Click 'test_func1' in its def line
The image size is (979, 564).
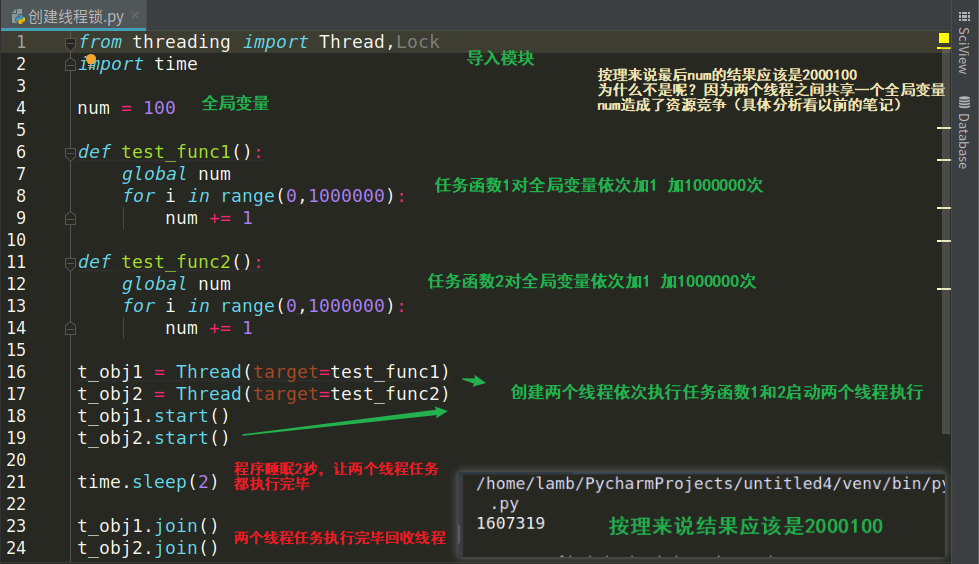pyautogui.click(x=175, y=152)
